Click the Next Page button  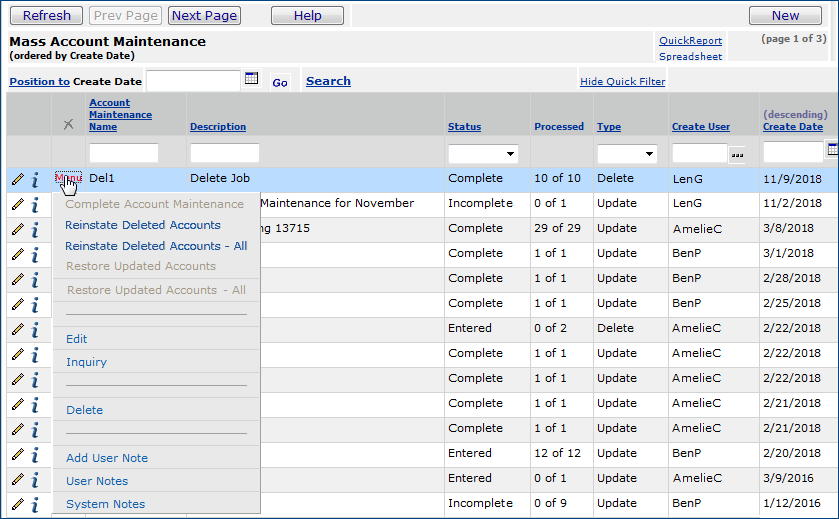(x=204, y=15)
